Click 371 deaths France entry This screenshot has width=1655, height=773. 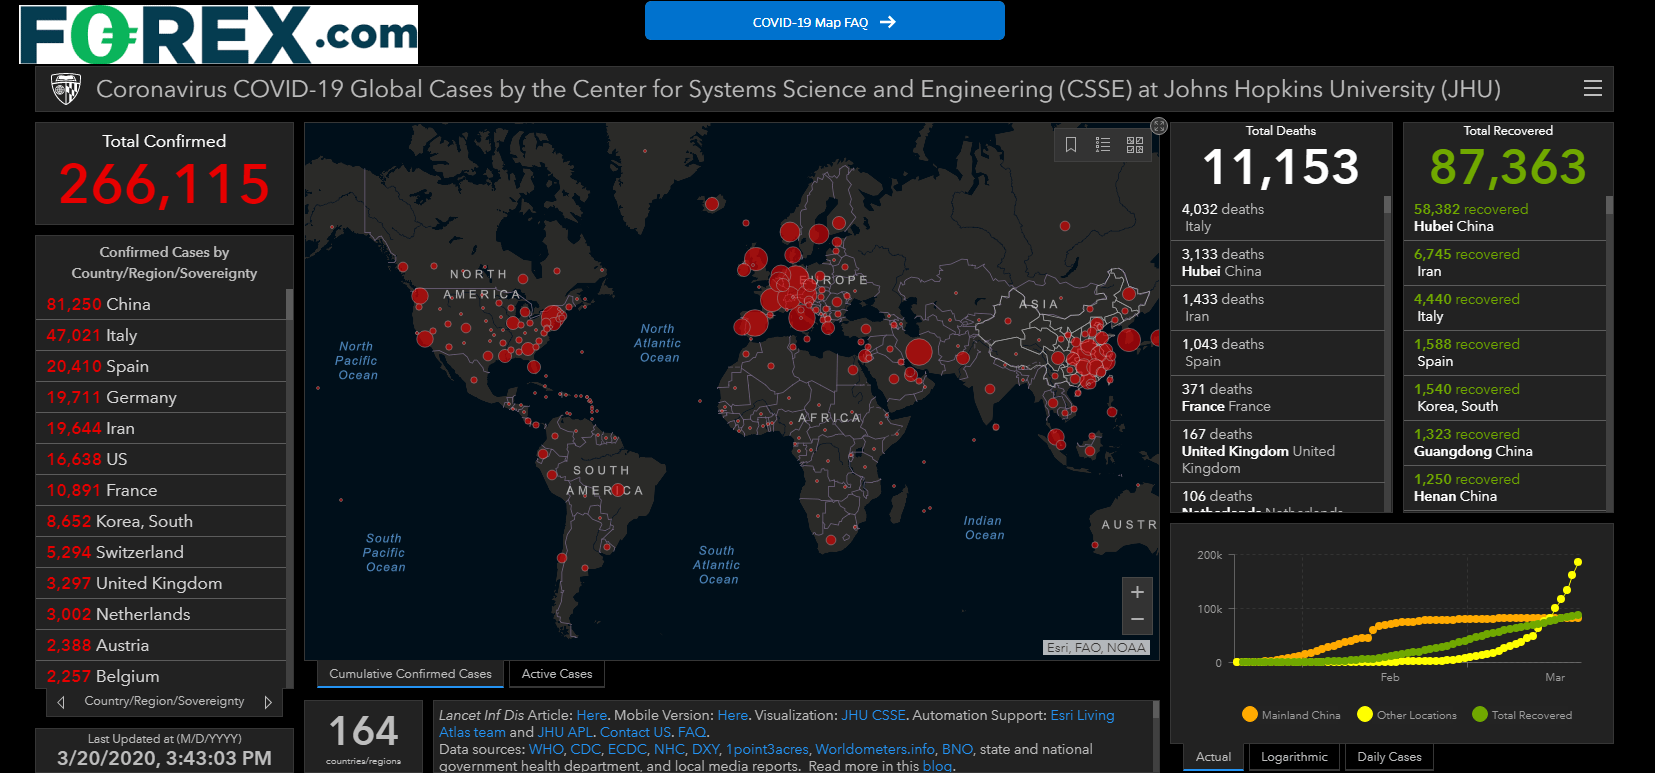click(1277, 398)
